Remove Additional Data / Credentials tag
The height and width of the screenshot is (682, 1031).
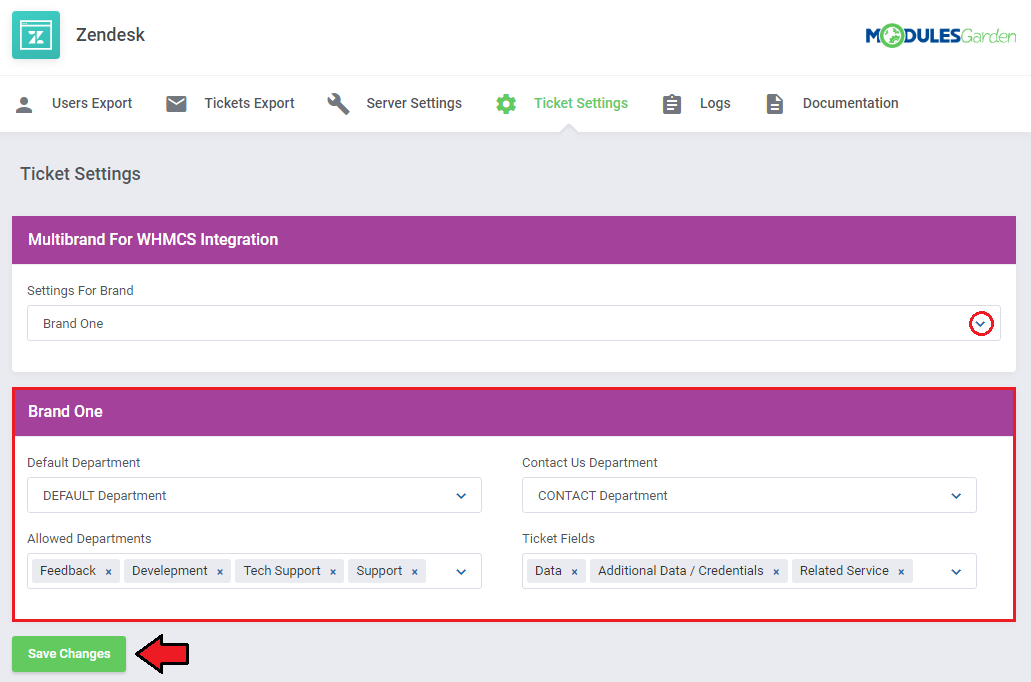(776, 572)
